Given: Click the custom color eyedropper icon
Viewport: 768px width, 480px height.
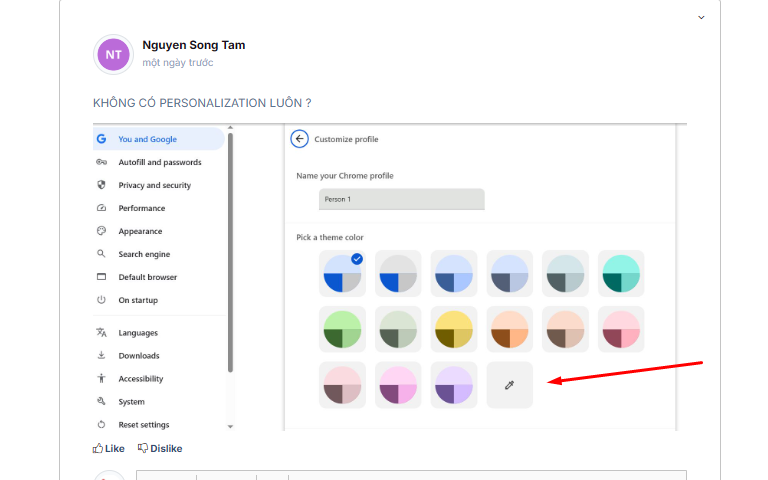Looking at the screenshot, I should (x=509, y=385).
